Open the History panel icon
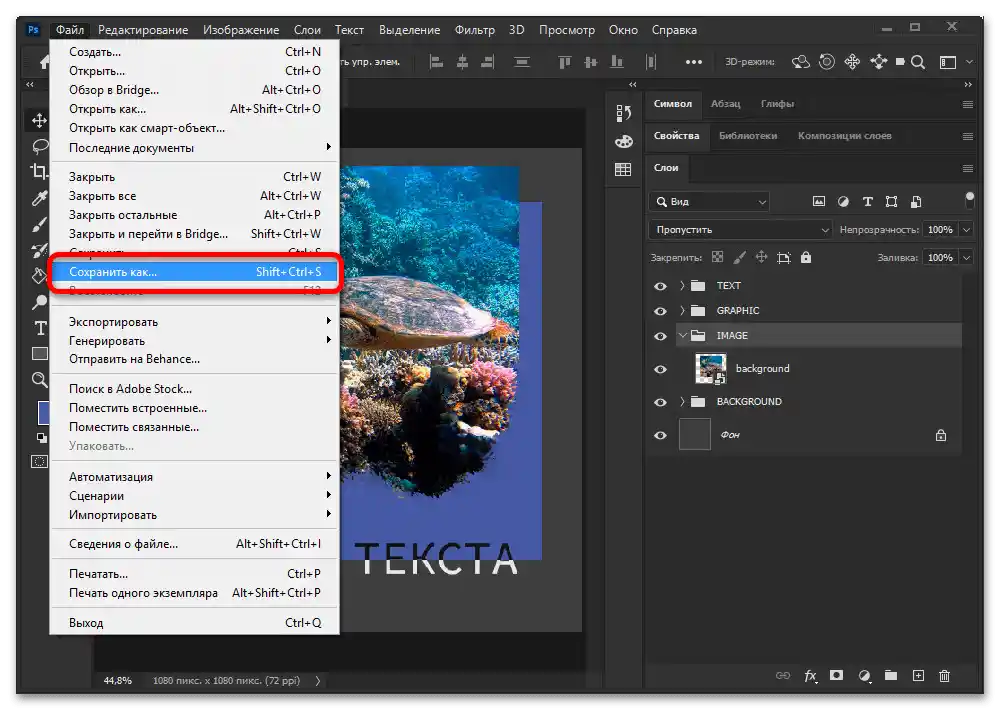 pos(623,114)
